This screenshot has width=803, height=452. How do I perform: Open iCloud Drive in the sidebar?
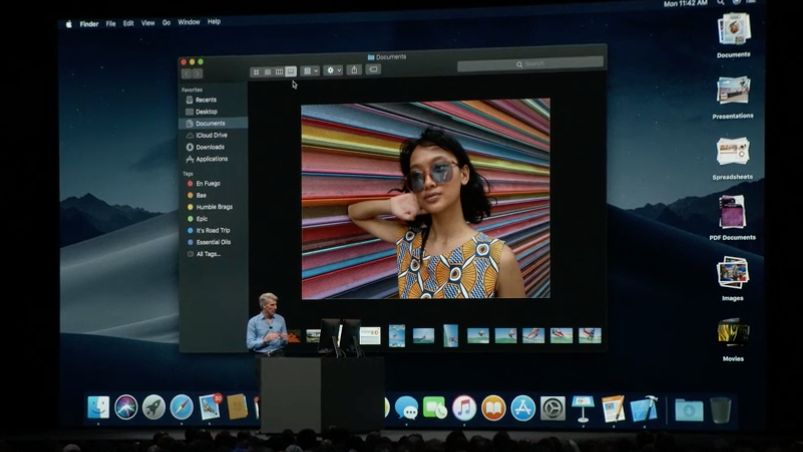206,135
